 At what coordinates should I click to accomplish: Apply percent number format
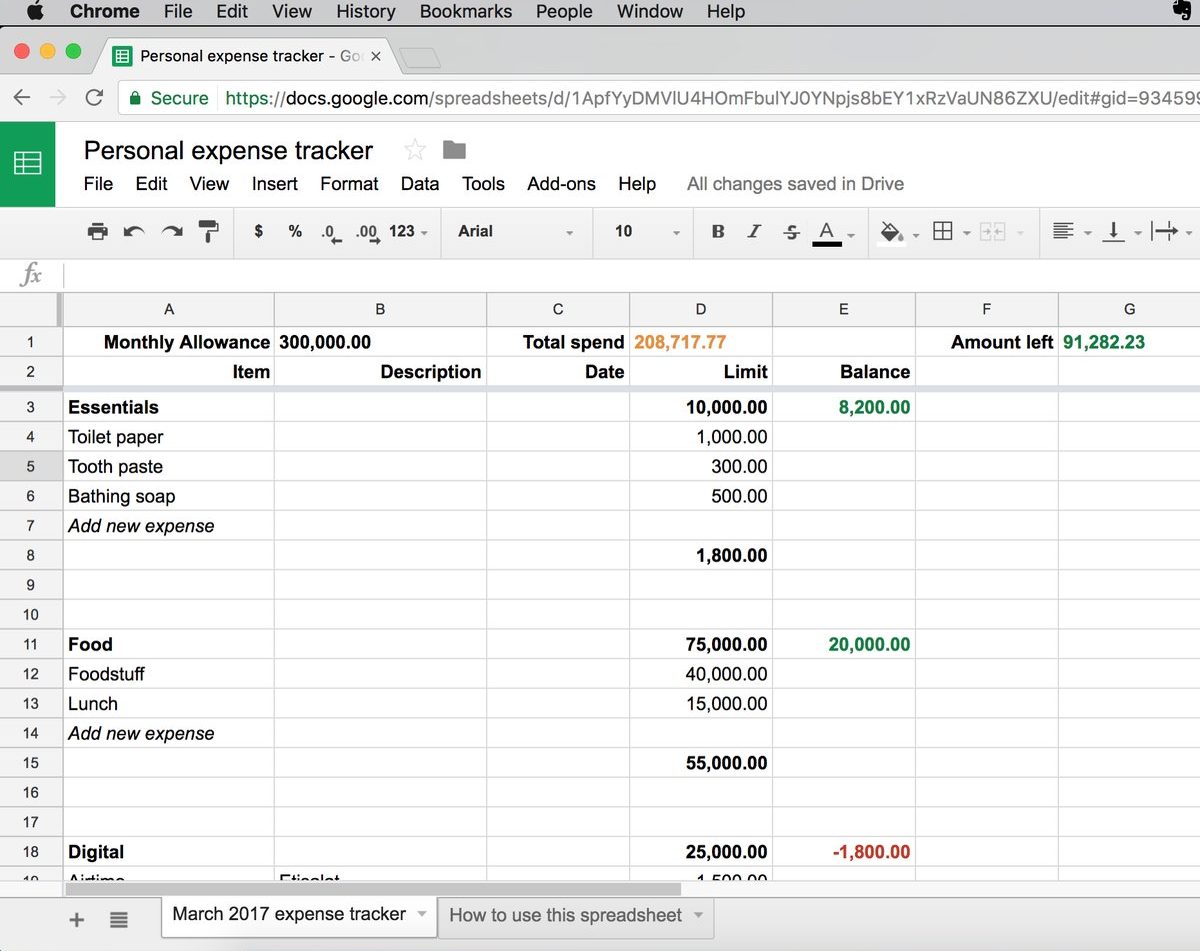coord(295,231)
